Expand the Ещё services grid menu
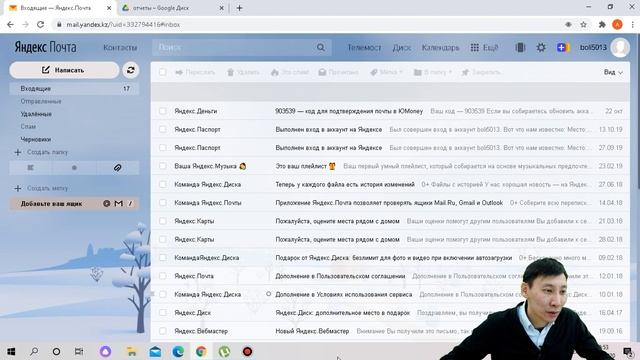 [484, 48]
